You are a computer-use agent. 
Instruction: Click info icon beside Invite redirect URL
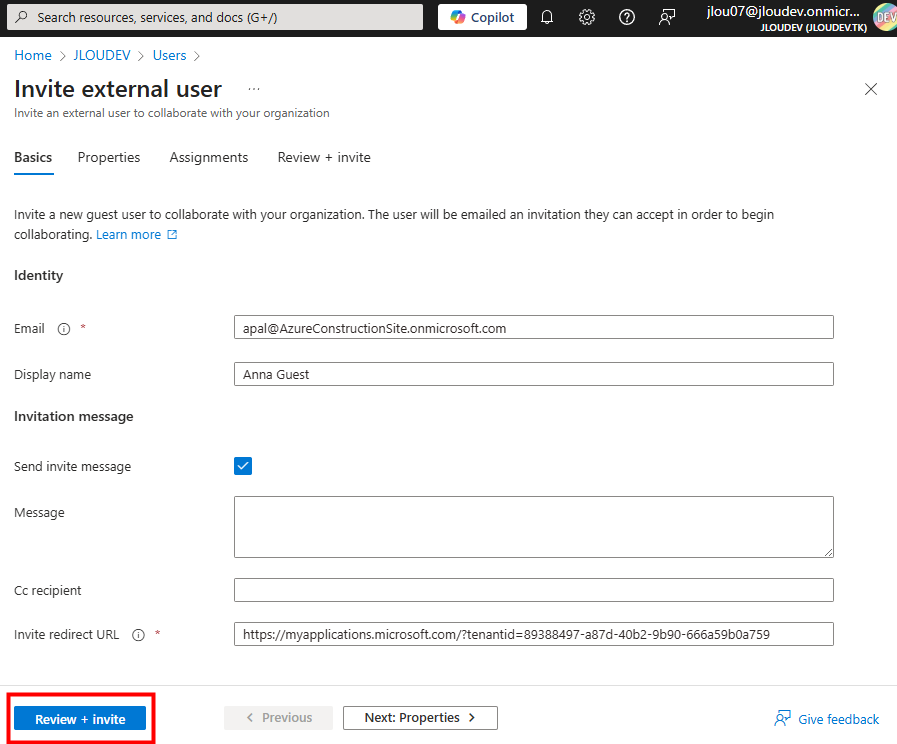pos(139,635)
